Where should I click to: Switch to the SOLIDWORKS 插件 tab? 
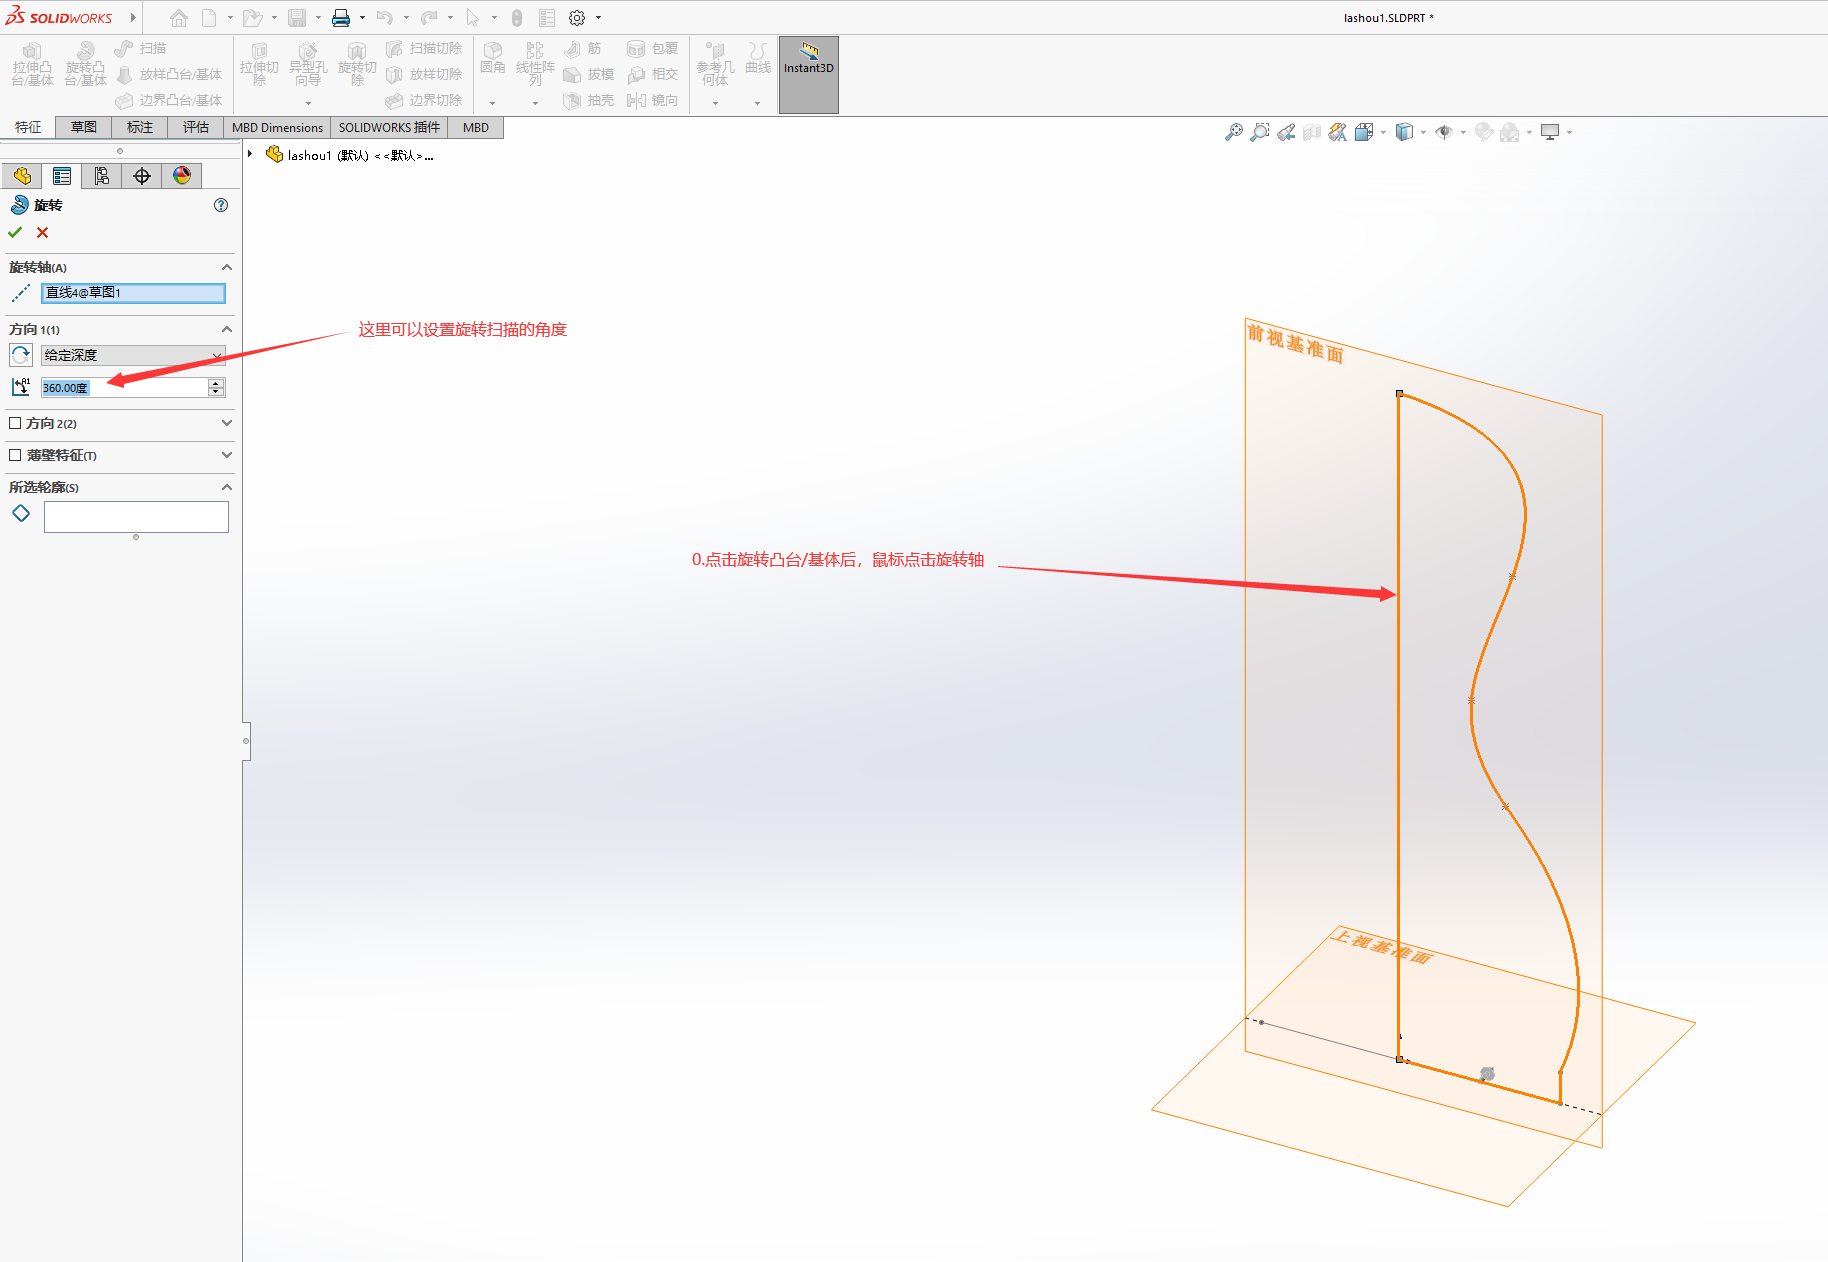pos(389,127)
